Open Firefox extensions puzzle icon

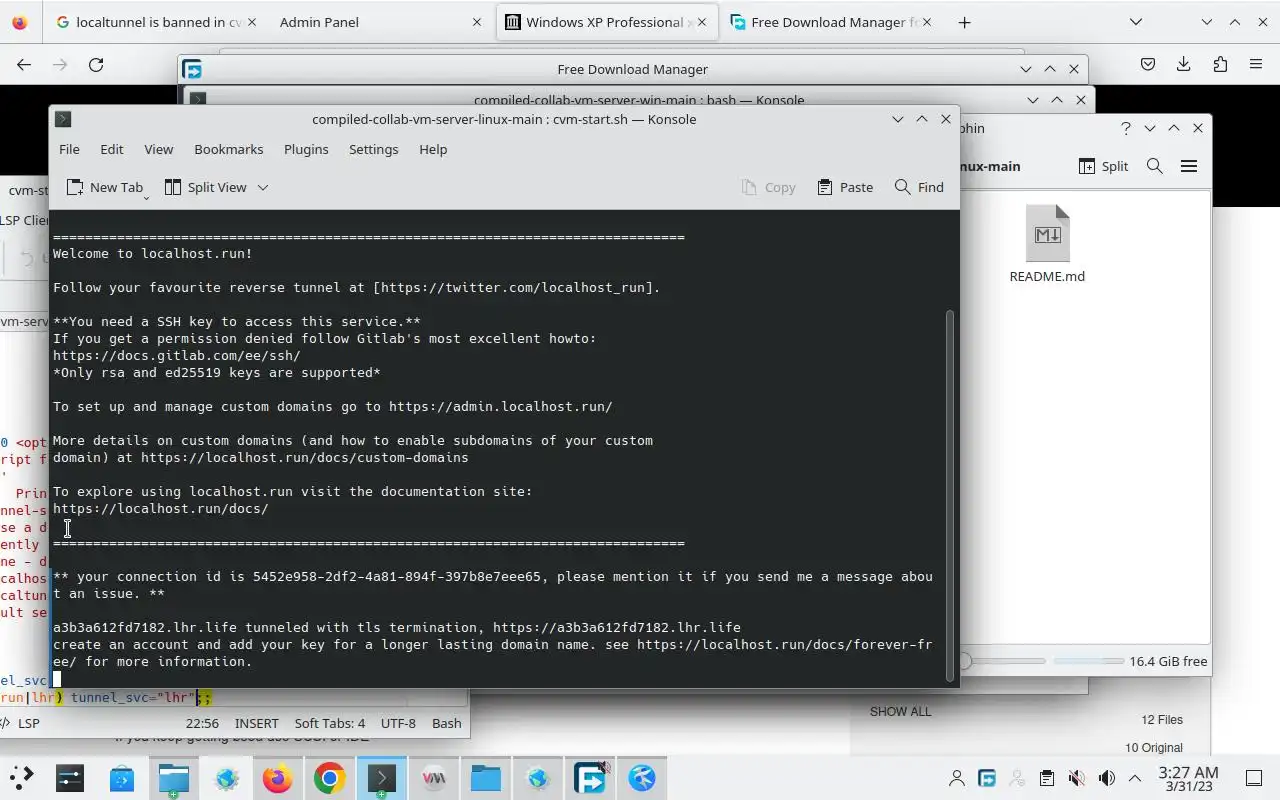click(x=1220, y=64)
